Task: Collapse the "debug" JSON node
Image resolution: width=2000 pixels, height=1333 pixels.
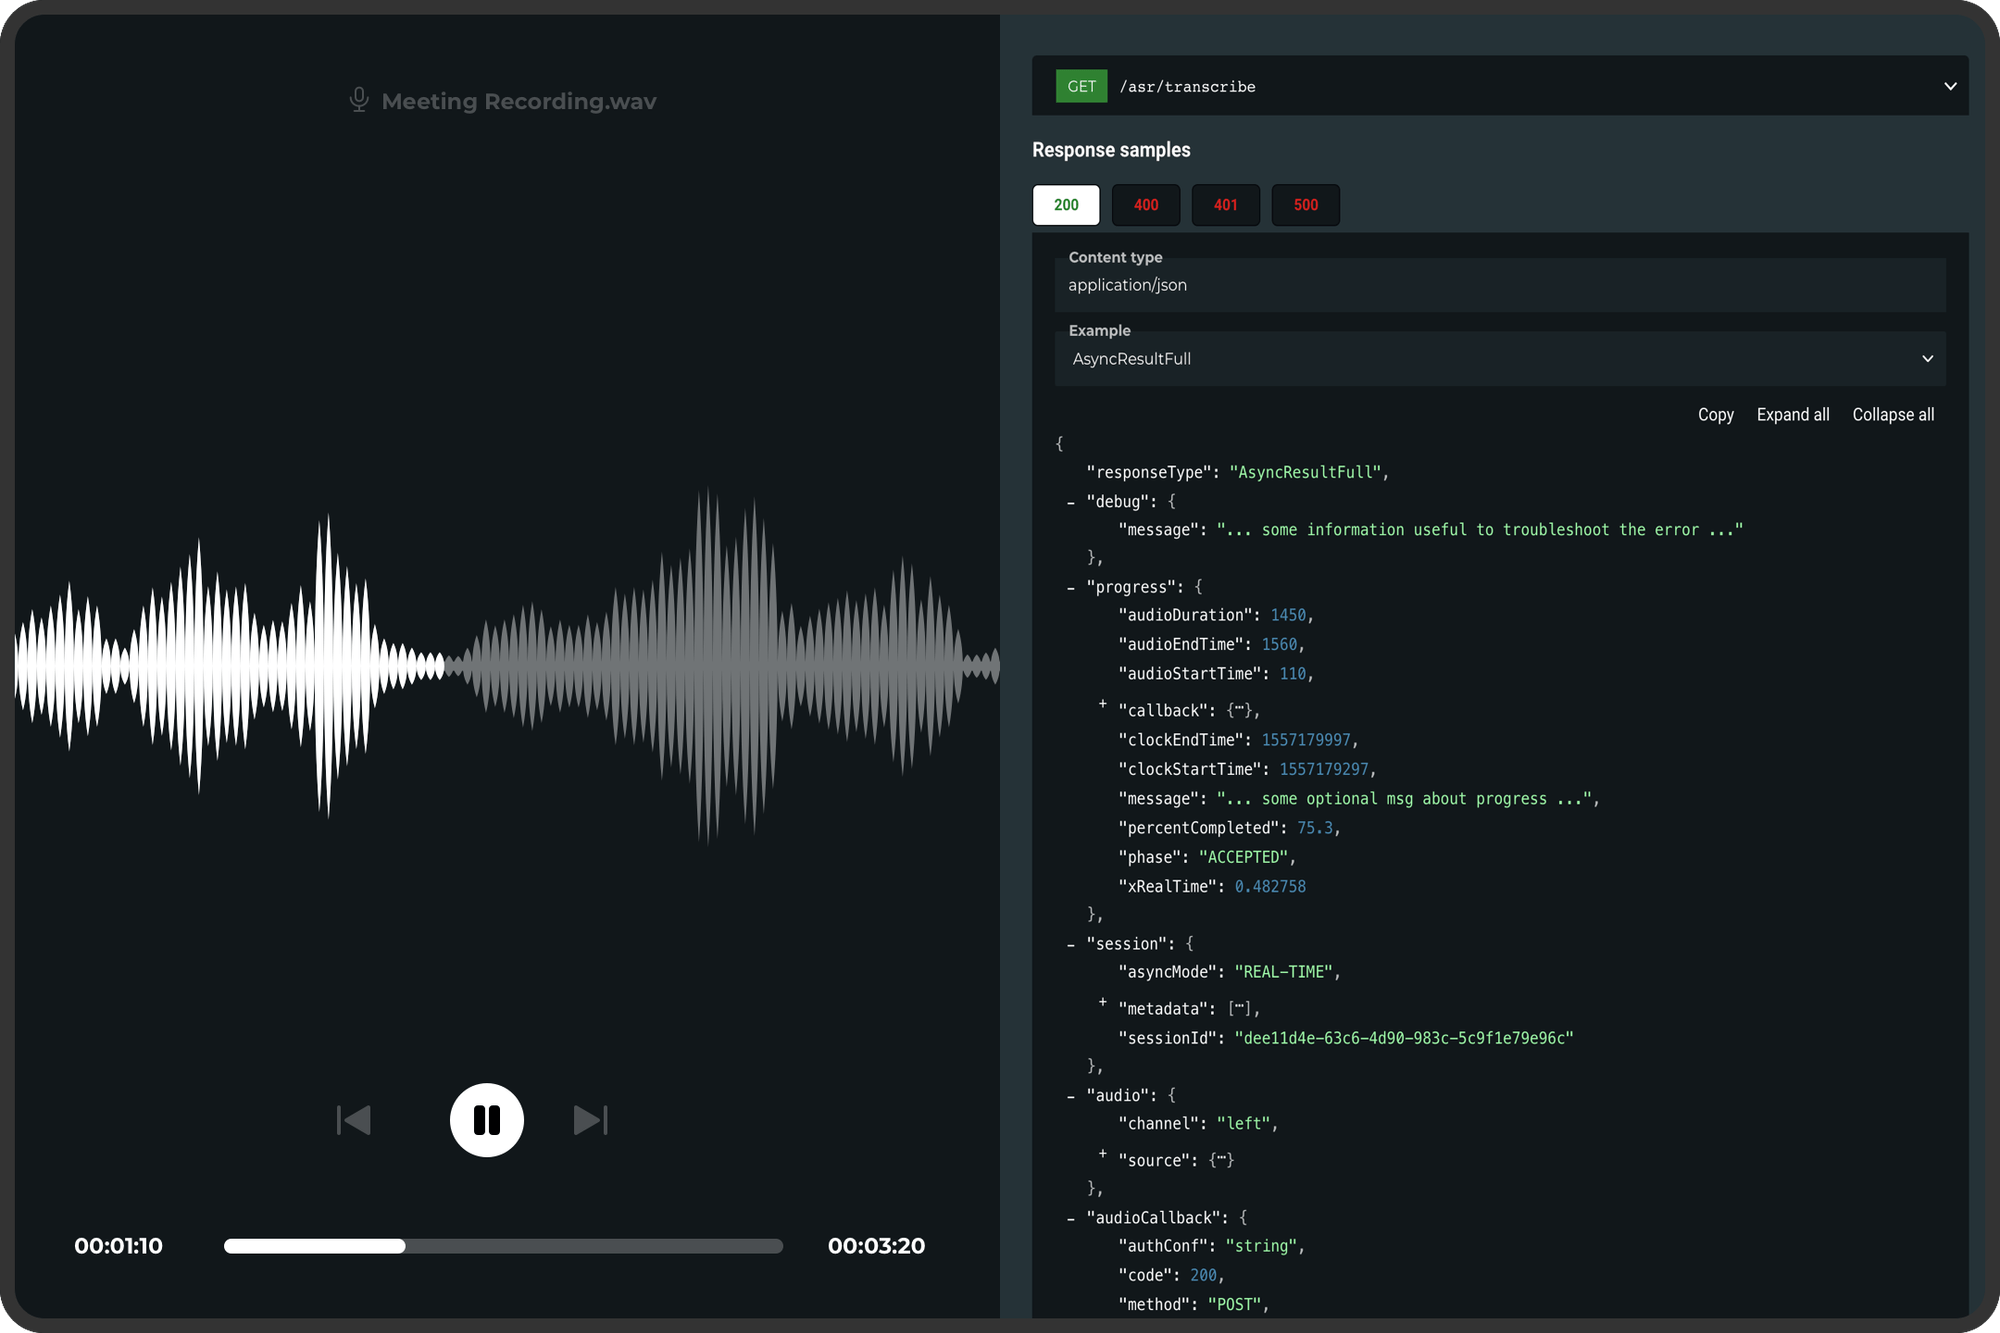Action: click(1071, 502)
